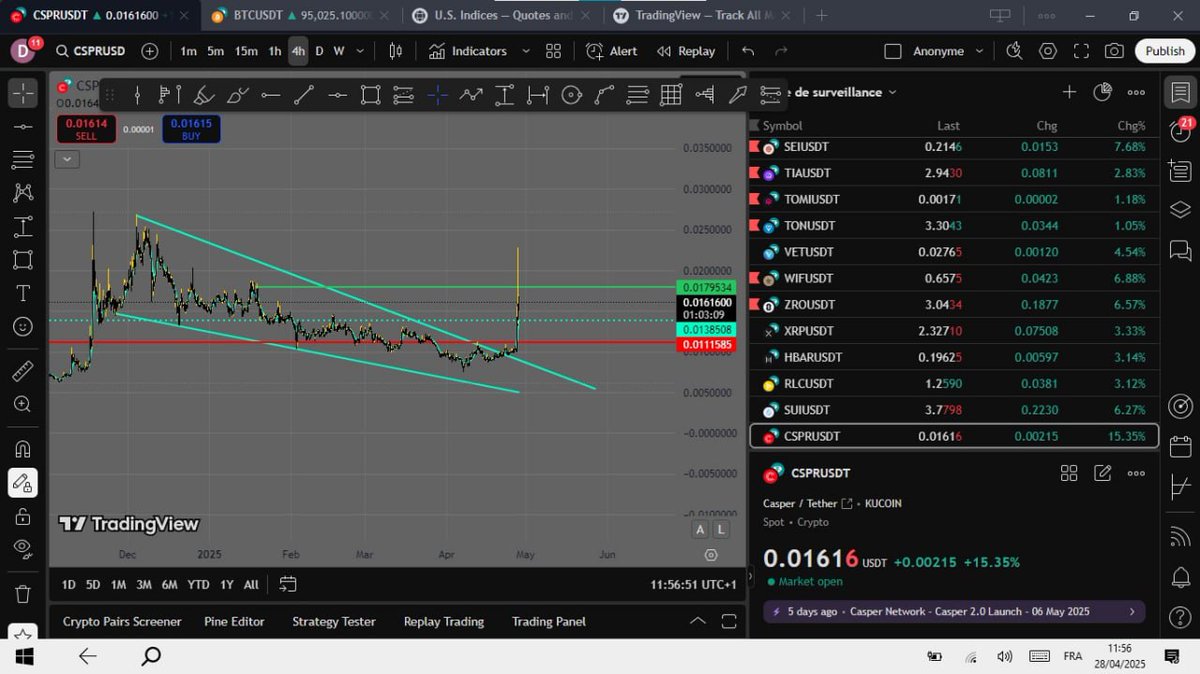Viewport: 1200px width, 674px height.
Task: Toggle the red flag on SEIUSDT row
Action: [754, 146]
